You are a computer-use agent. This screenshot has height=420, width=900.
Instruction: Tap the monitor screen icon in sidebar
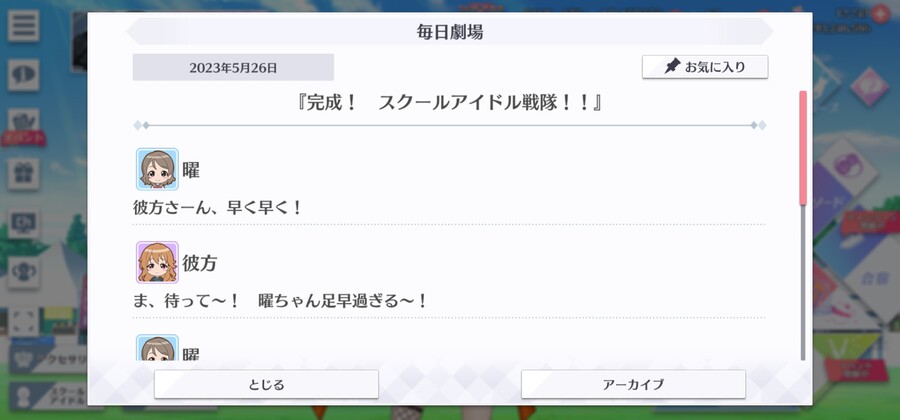(24, 223)
